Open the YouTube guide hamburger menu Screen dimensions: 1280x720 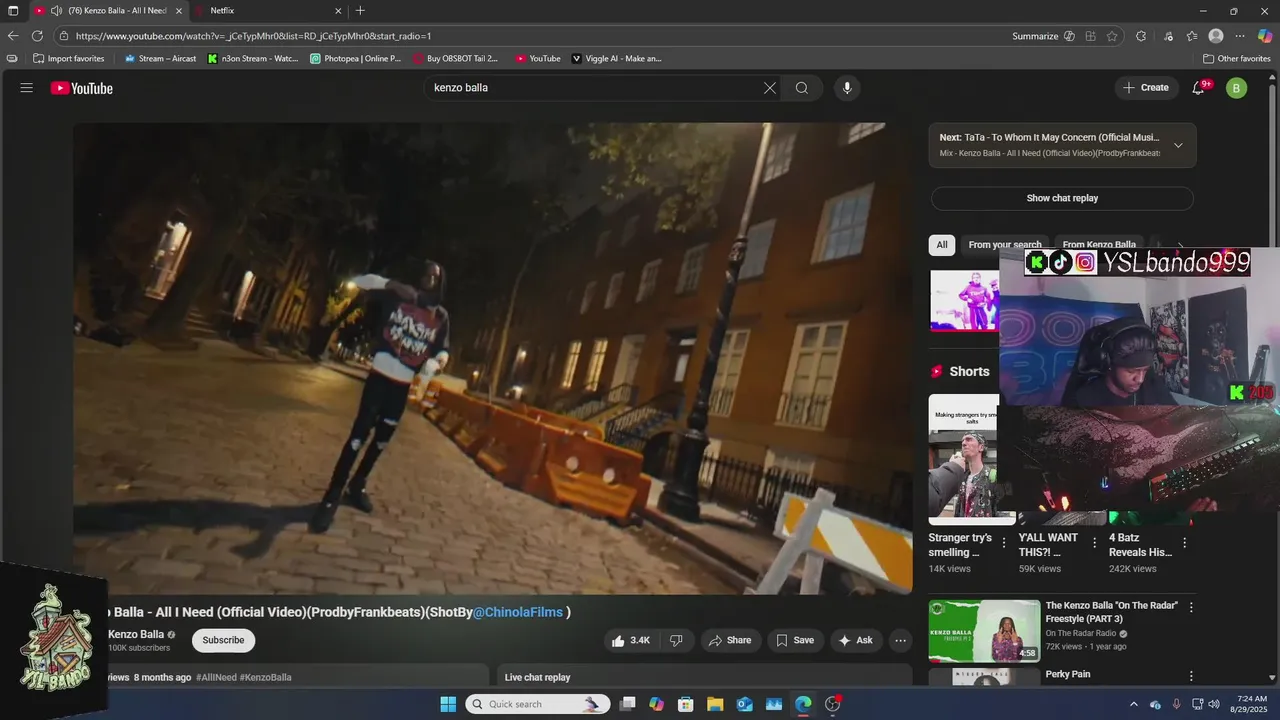coord(27,88)
